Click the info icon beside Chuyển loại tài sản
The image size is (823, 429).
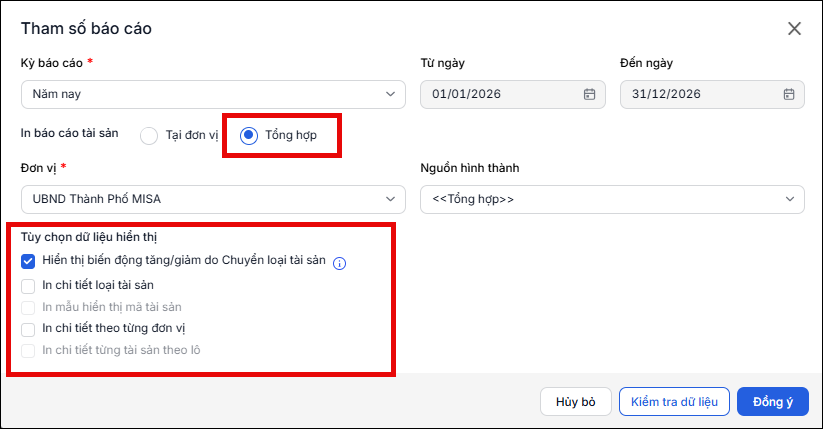pyautogui.click(x=340, y=263)
